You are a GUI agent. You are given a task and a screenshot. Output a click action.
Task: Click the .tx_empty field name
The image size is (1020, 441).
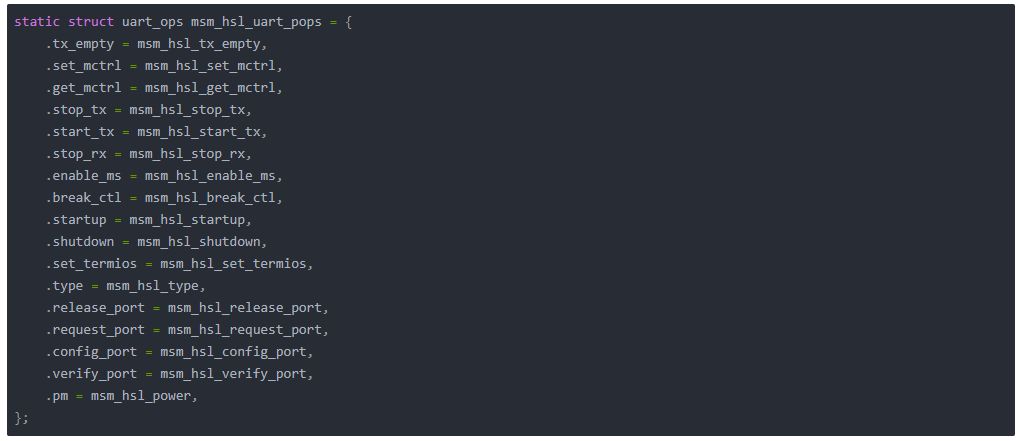pos(80,44)
